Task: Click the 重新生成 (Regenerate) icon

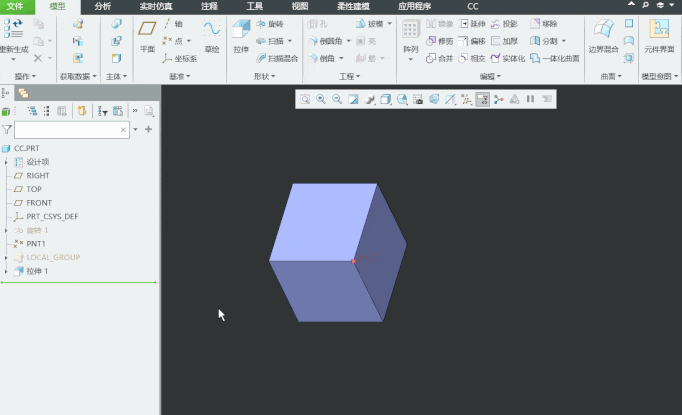Action: pyautogui.click(x=13, y=29)
